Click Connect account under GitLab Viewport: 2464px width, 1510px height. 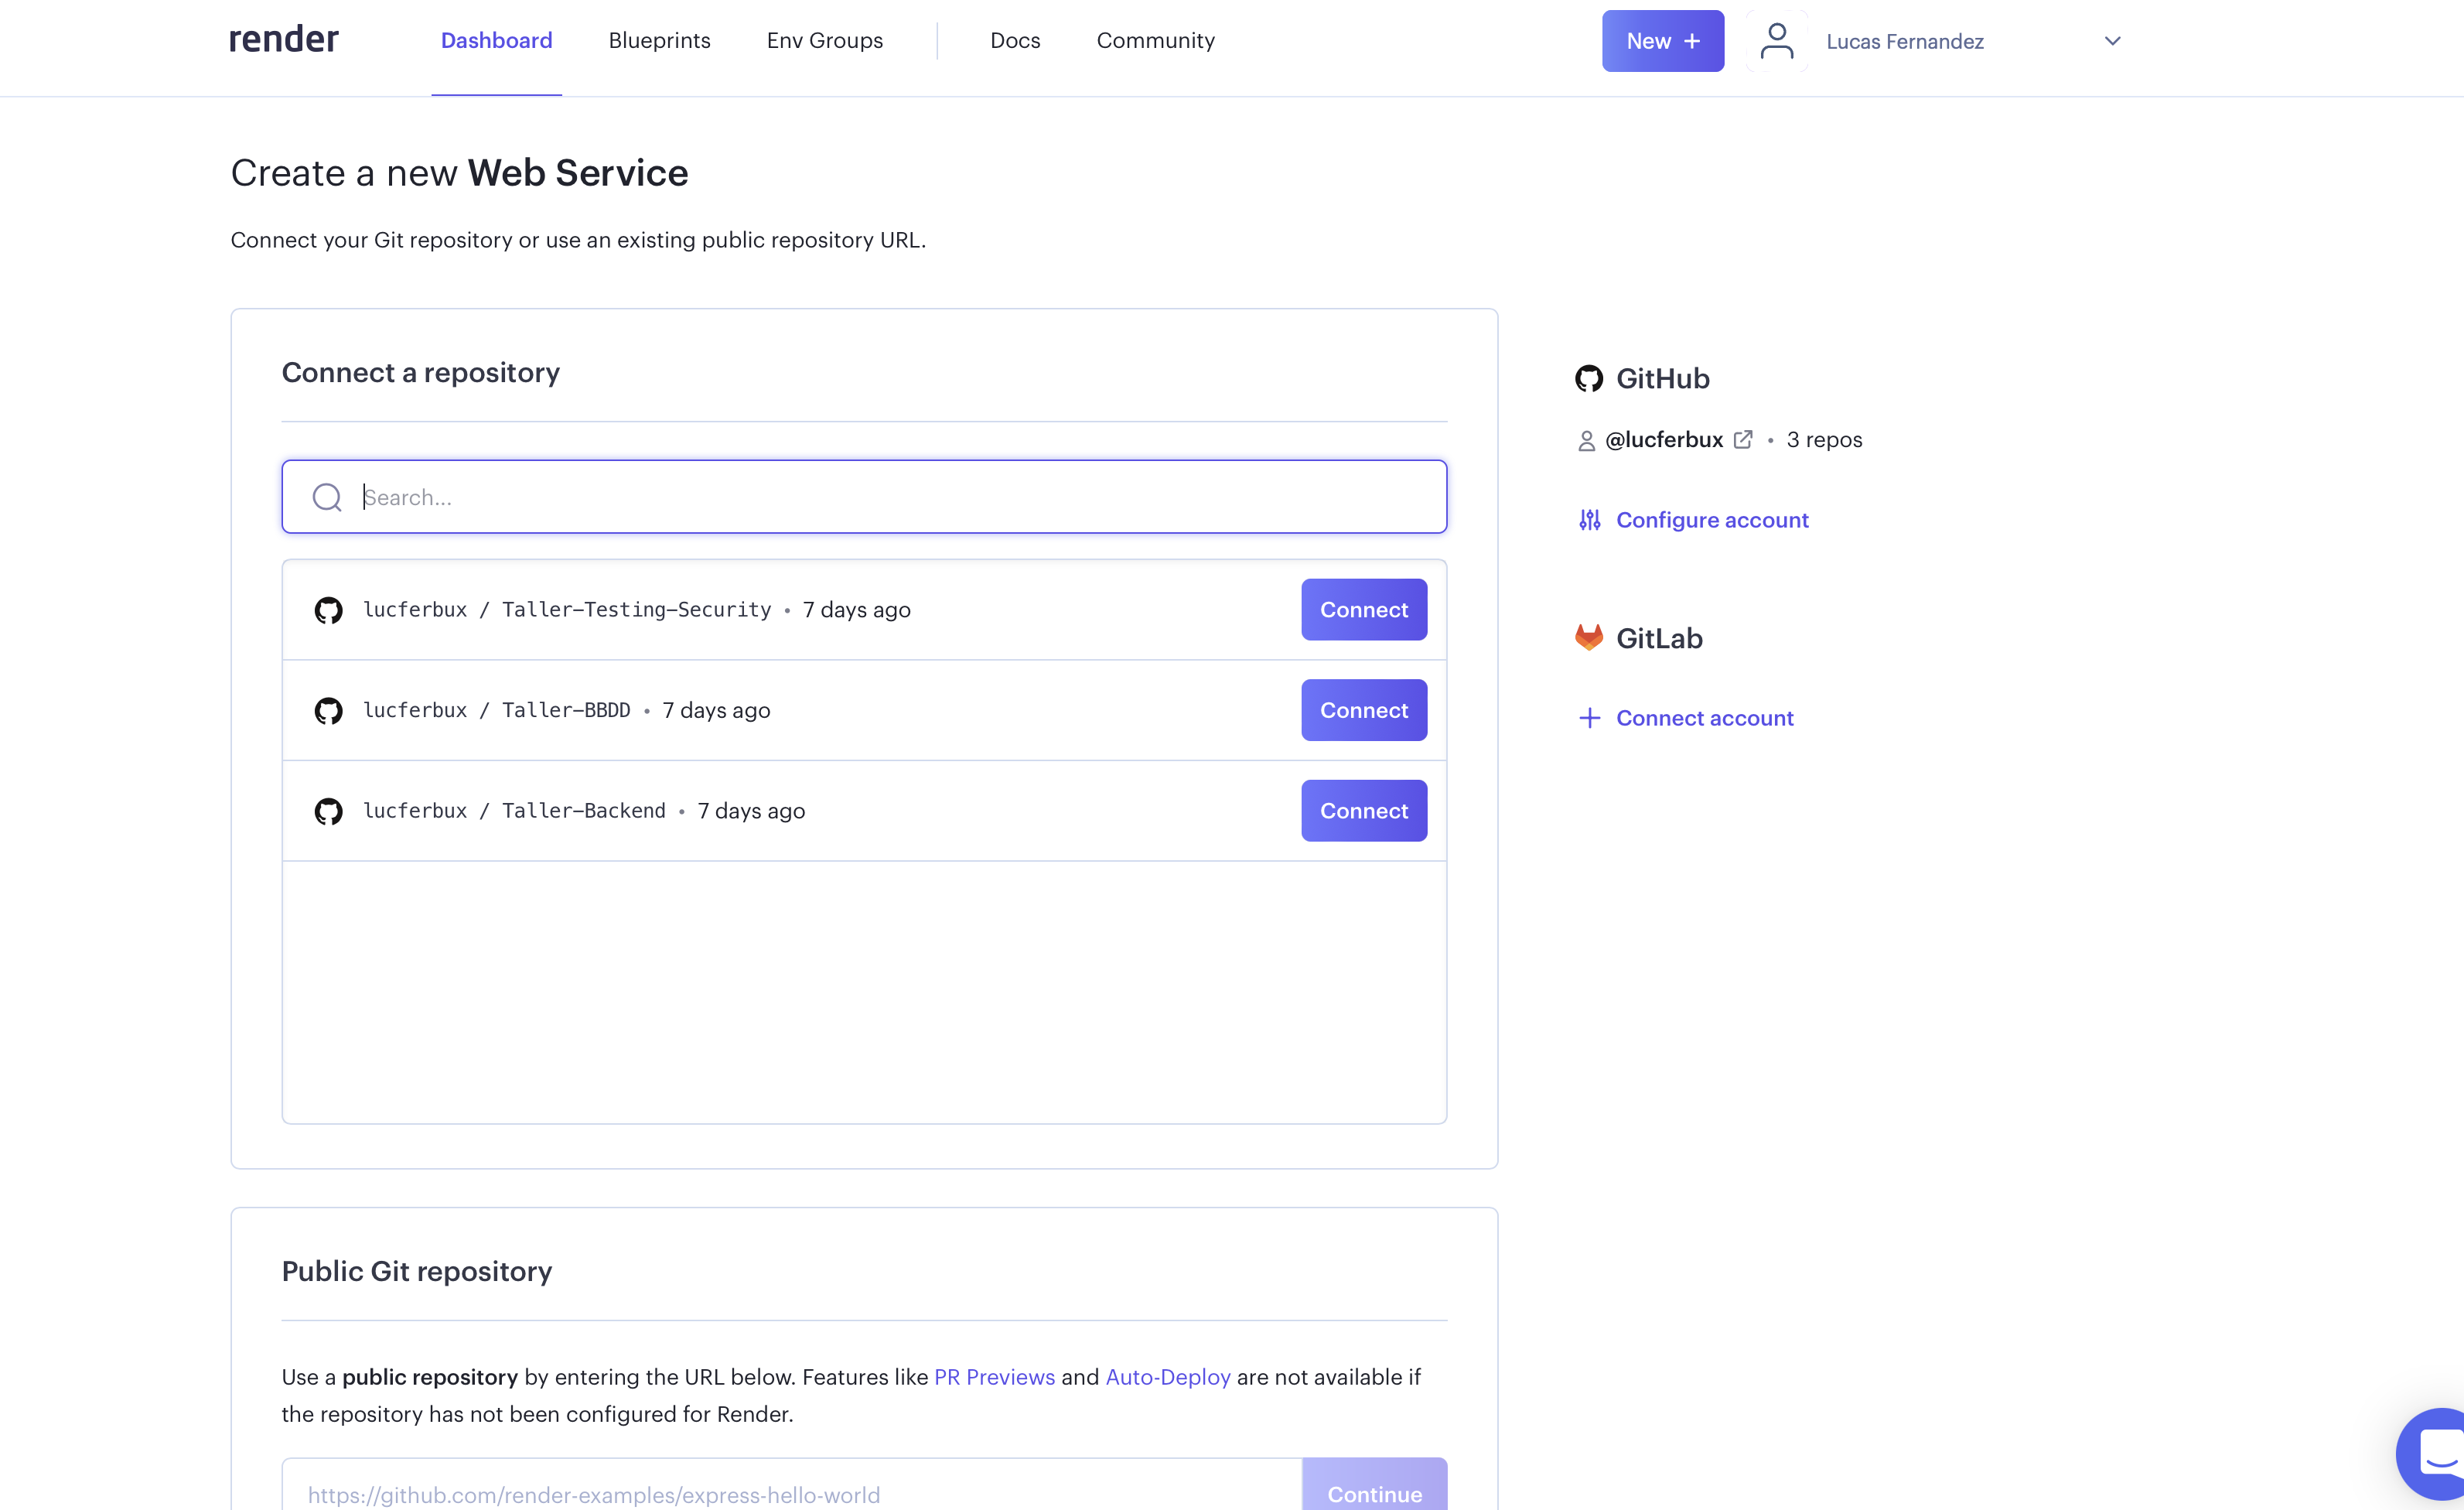point(1704,718)
